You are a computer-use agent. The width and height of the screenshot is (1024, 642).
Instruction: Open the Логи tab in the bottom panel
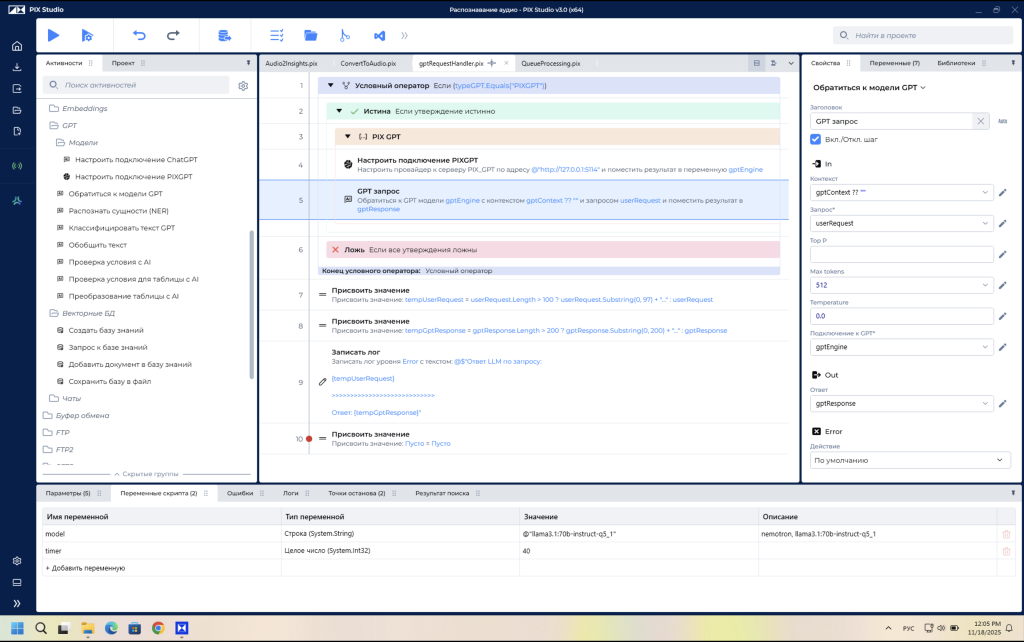click(291, 493)
